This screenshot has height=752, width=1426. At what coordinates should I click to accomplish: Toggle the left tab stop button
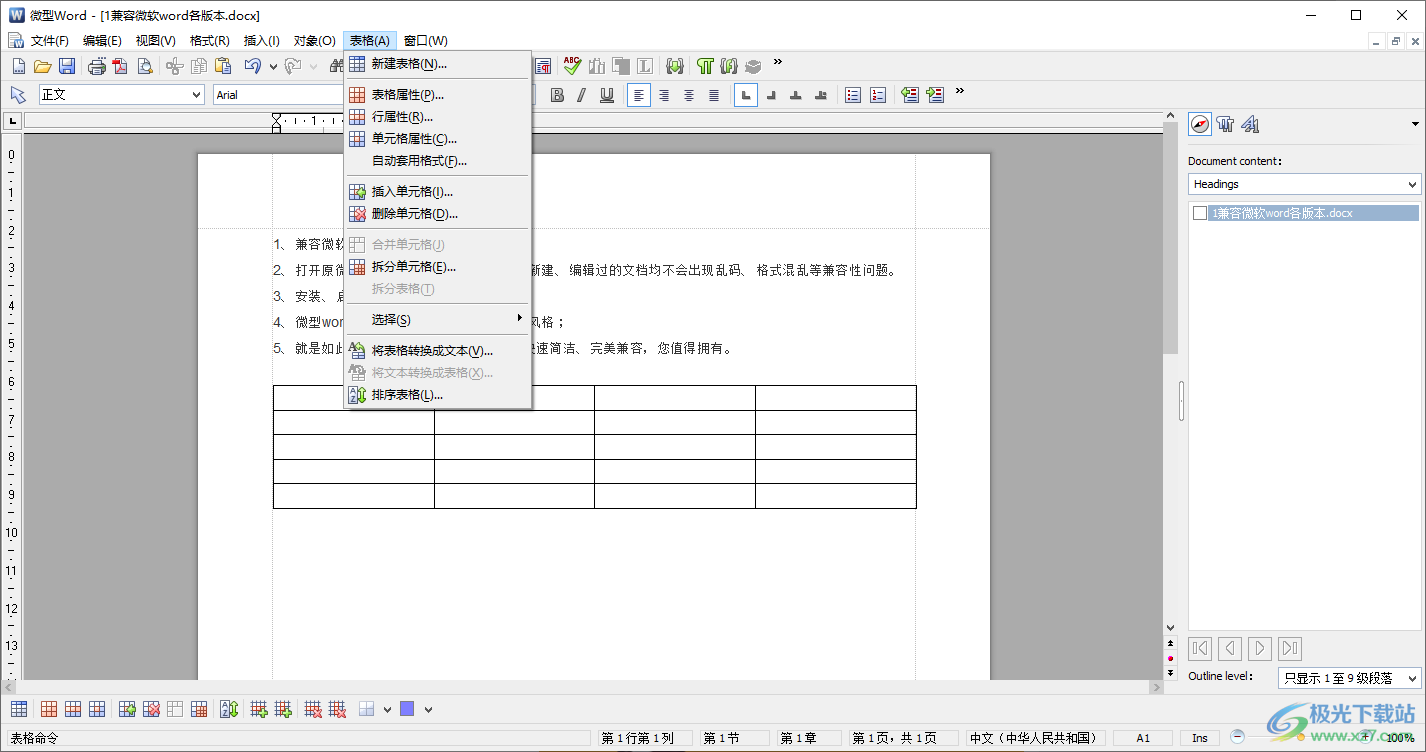pos(746,95)
